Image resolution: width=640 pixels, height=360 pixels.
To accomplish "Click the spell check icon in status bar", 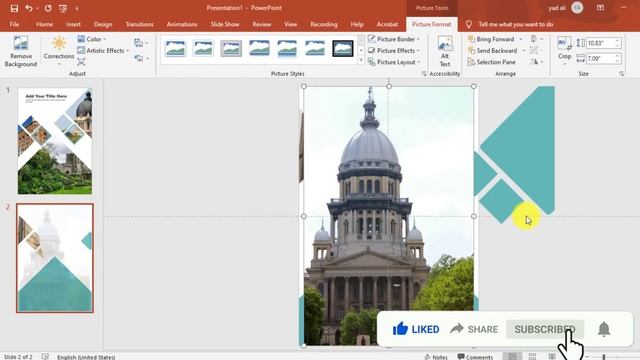I will pos(45,357).
